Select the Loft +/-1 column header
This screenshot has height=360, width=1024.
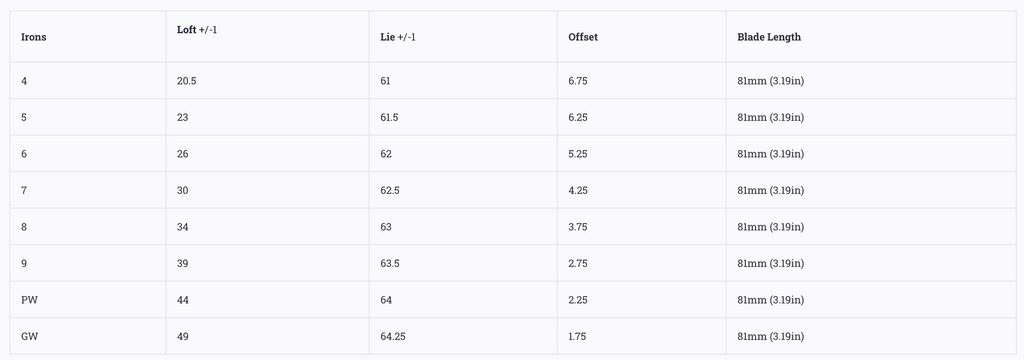(x=197, y=30)
